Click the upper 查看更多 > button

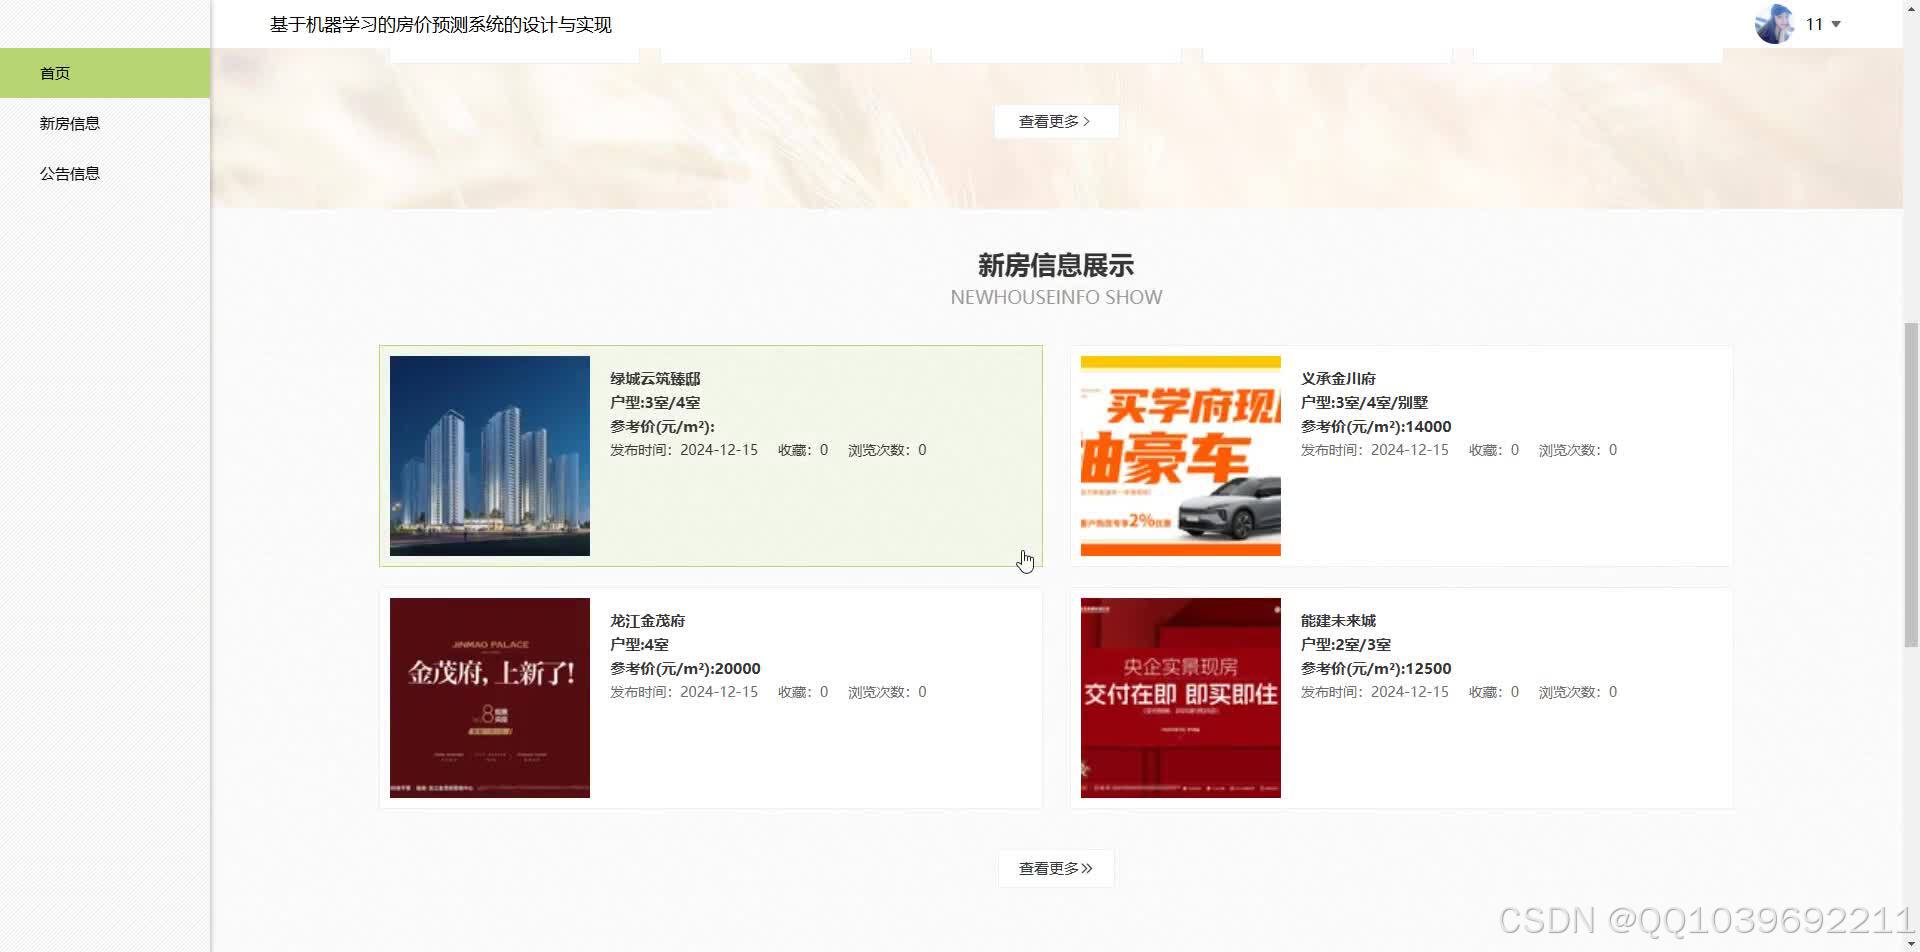(x=1055, y=121)
